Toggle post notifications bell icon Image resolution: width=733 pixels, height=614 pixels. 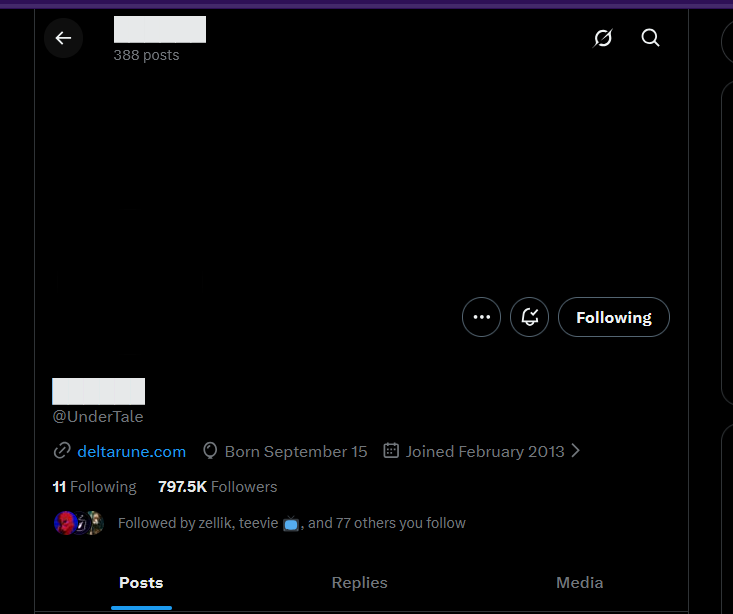[x=529, y=317]
